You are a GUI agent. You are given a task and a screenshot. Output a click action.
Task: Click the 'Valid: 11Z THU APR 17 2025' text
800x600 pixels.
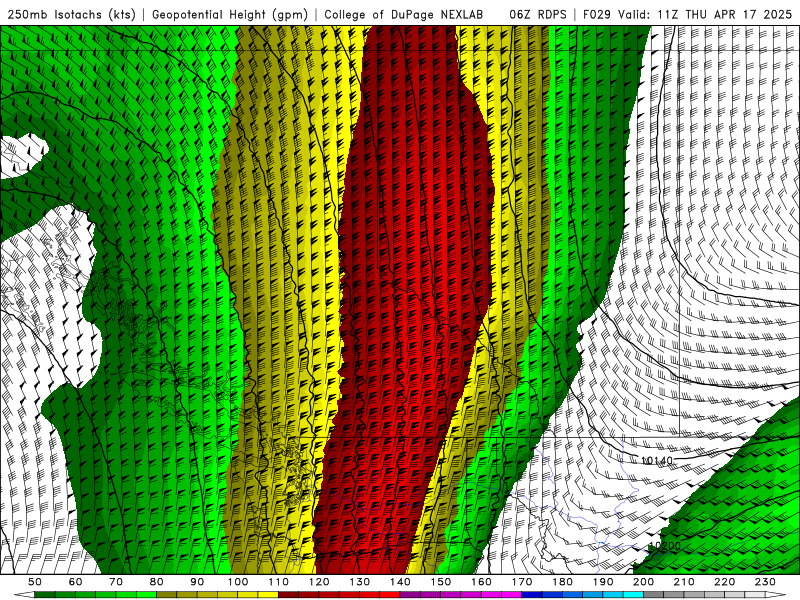pyautogui.click(x=705, y=14)
